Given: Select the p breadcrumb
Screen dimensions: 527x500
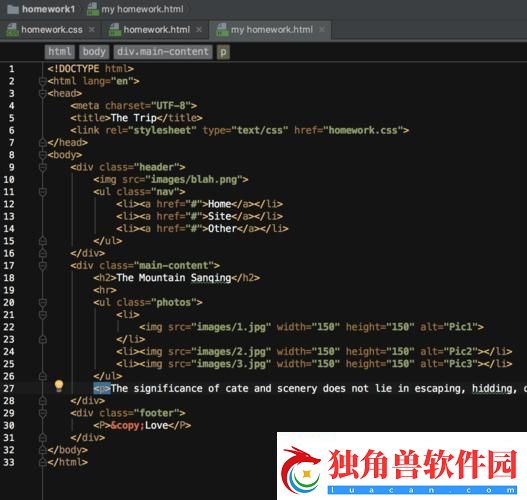Looking at the screenshot, I should (x=223, y=52).
